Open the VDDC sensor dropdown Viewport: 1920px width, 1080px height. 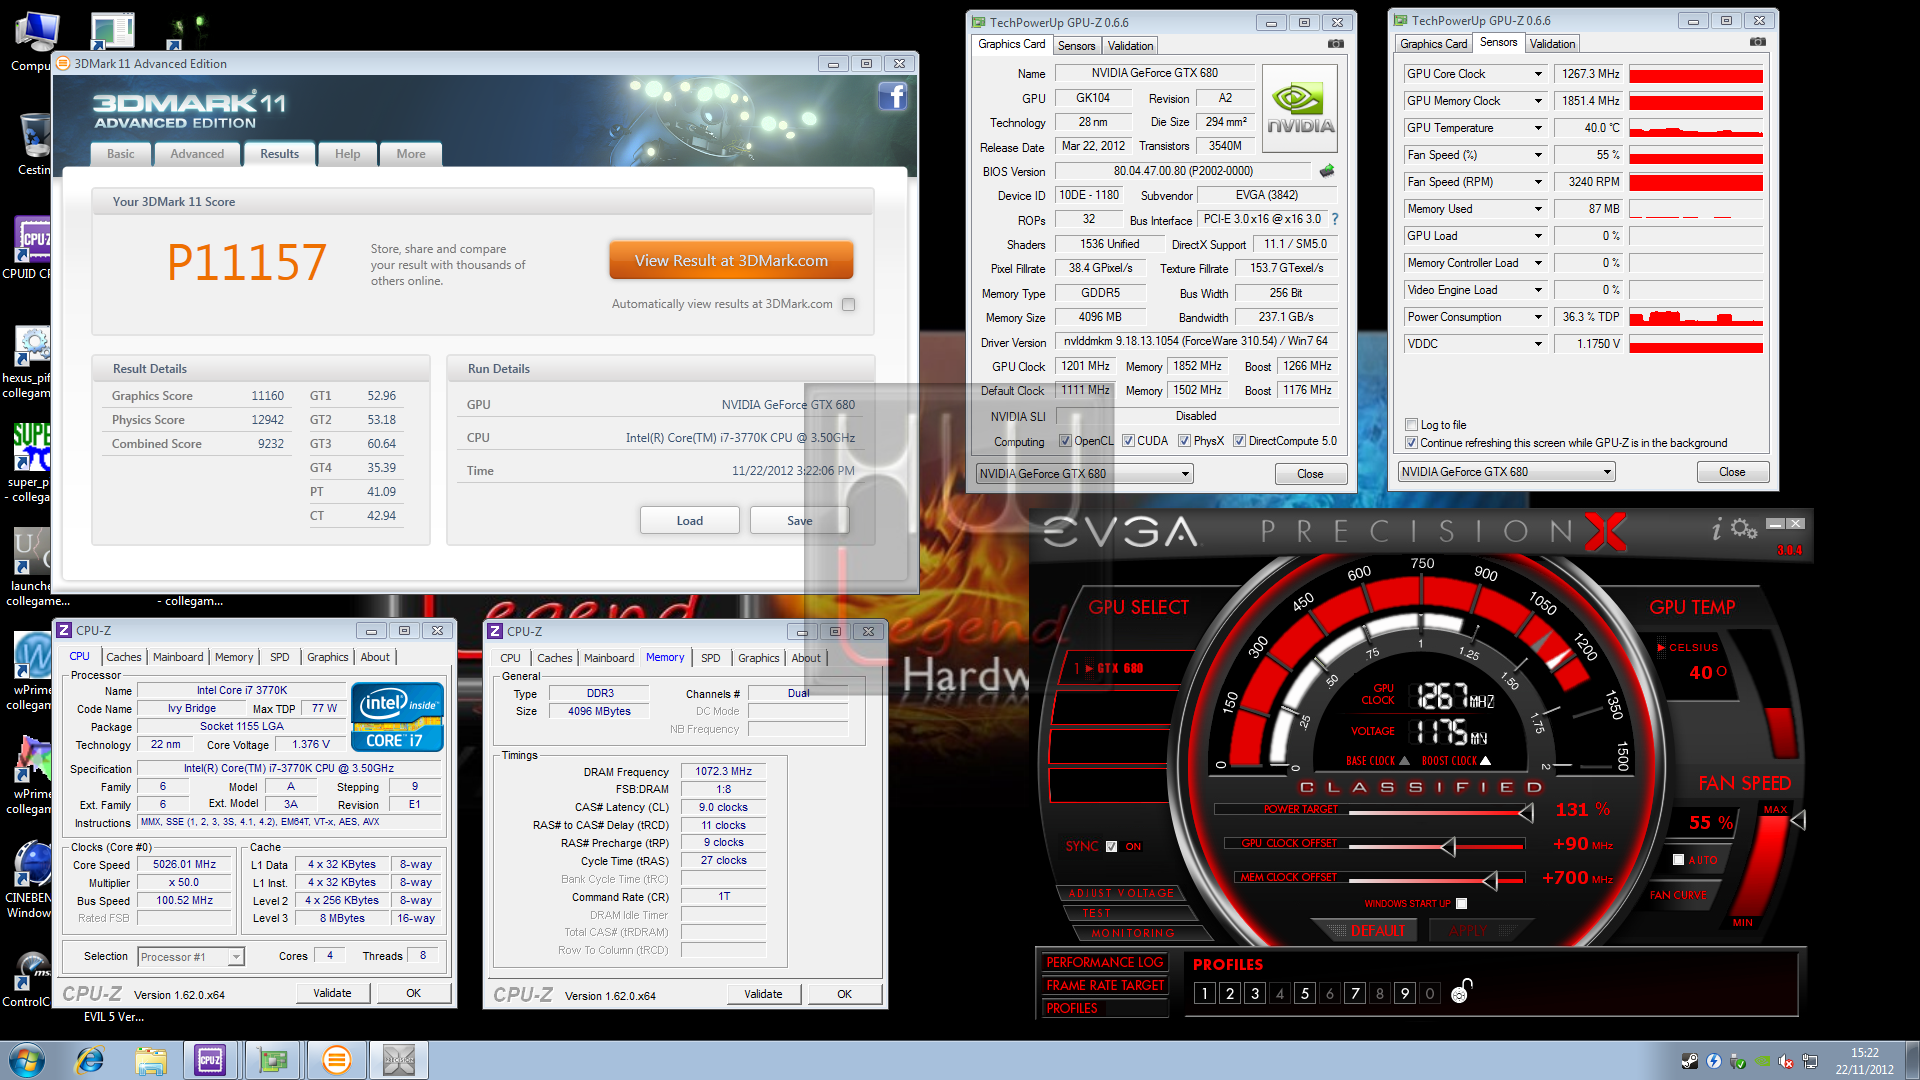(x=1538, y=344)
